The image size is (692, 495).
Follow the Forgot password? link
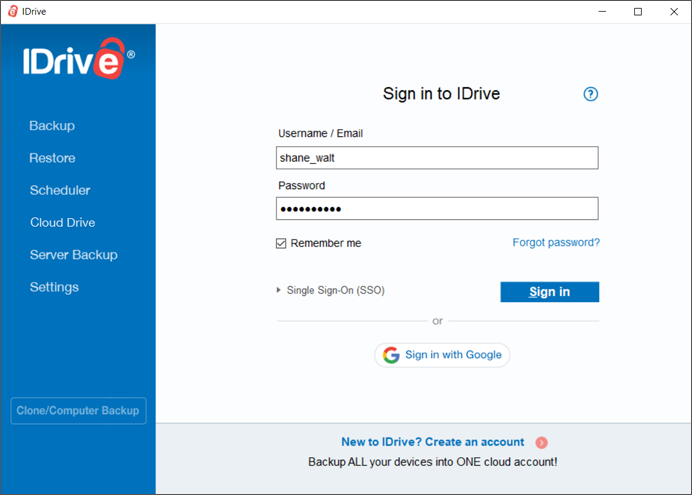point(556,242)
